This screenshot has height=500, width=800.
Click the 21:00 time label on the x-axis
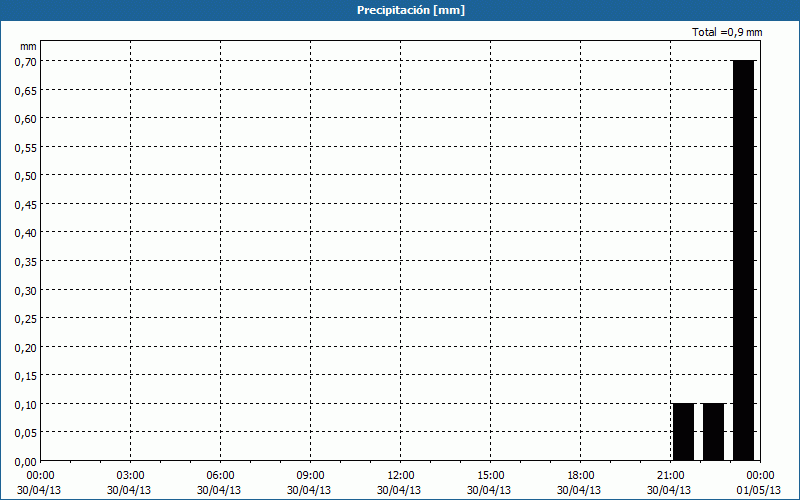point(670,475)
